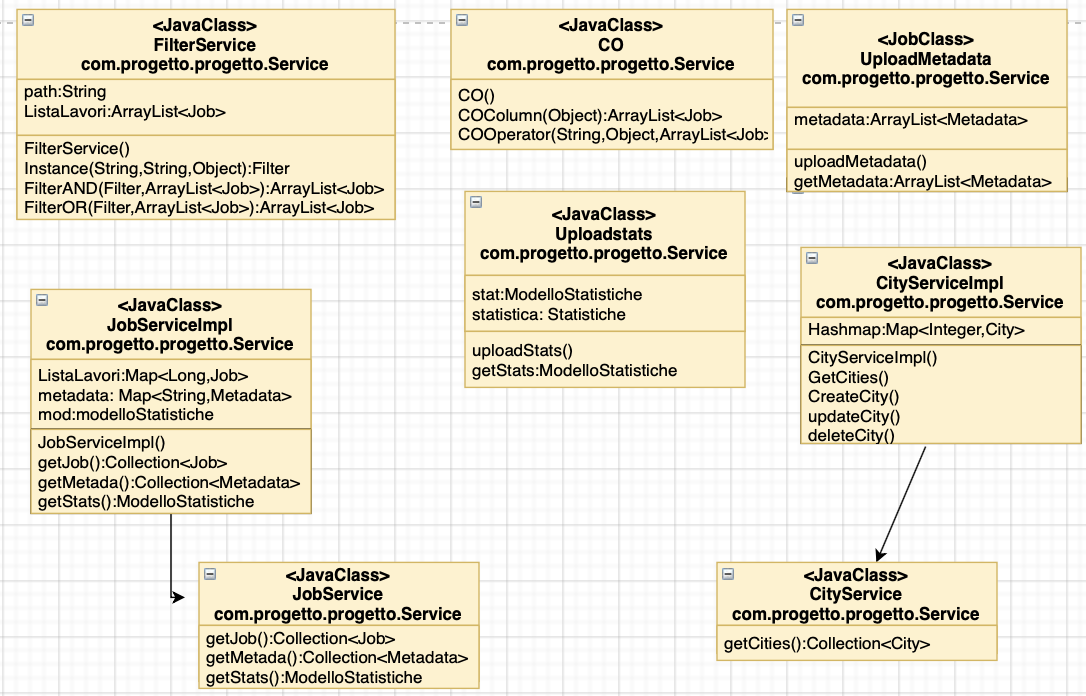Collapse the CityService class box

click(728, 574)
